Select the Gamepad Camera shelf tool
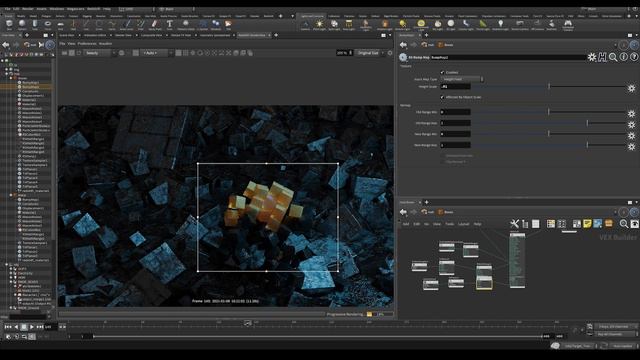The image size is (640, 360). click(x=568, y=24)
